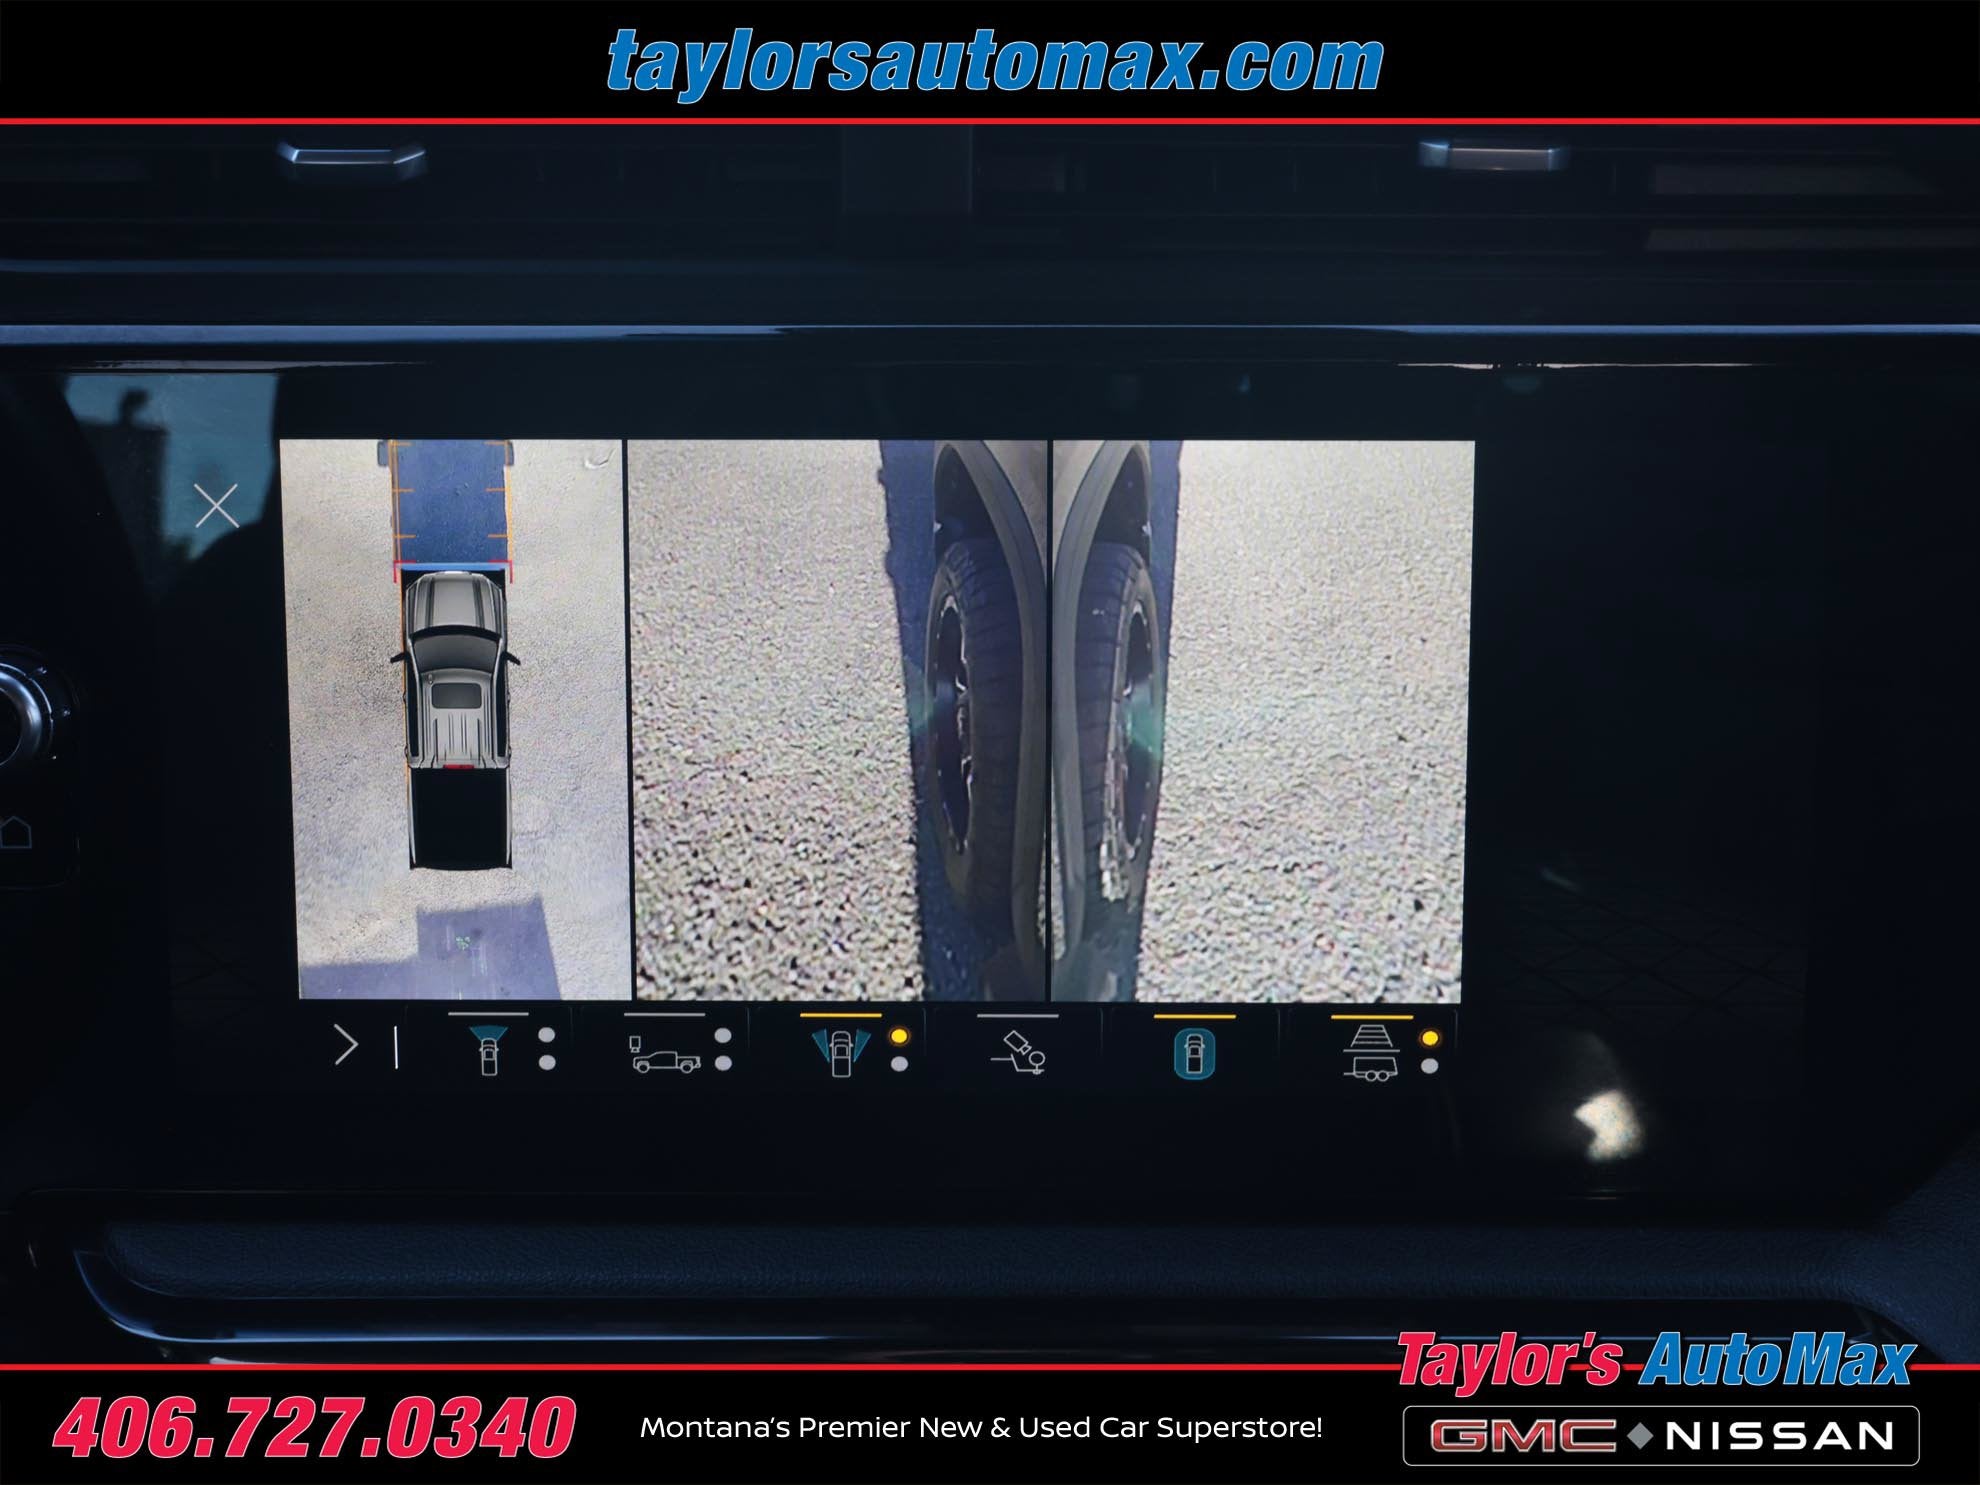The image size is (1980, 1485).
Task: Select upper dot beside front camera icon
Action: pyautogui.click(x=547, y=1035)
